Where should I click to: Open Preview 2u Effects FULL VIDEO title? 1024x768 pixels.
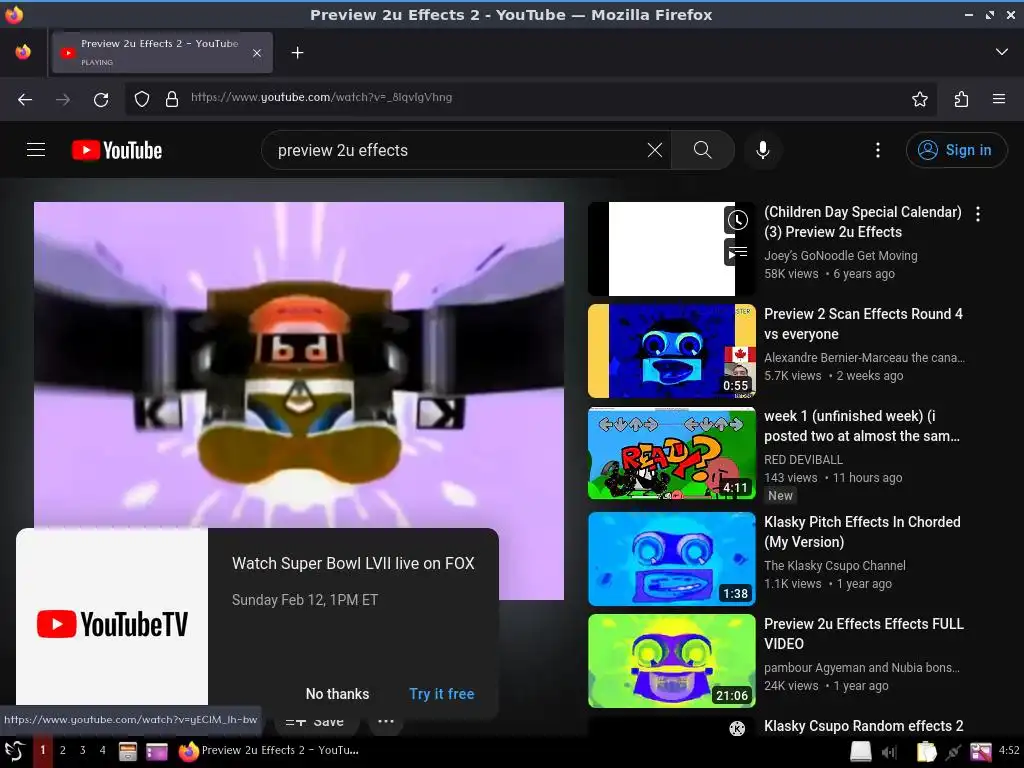pyautogui.click(x=863, y=633)
